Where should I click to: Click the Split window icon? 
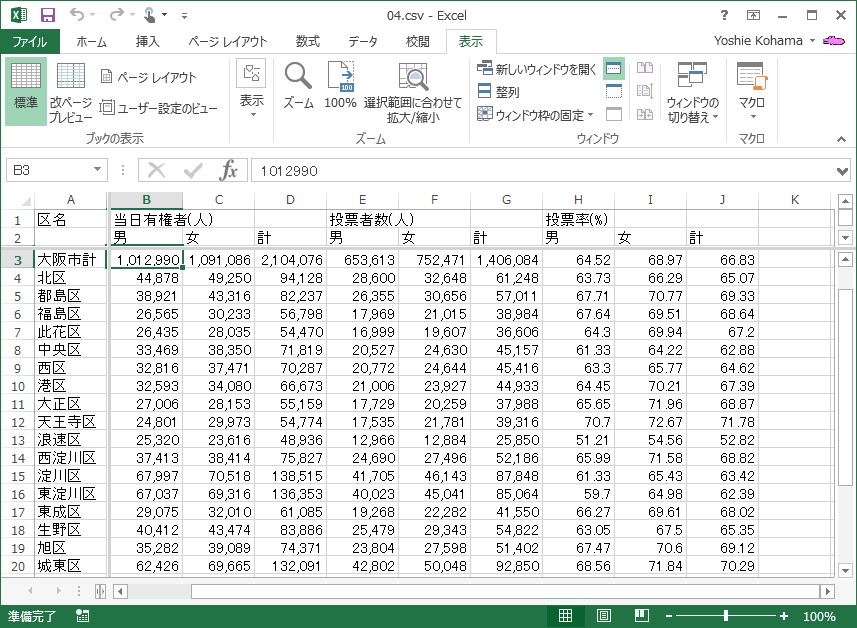[614, 69]
